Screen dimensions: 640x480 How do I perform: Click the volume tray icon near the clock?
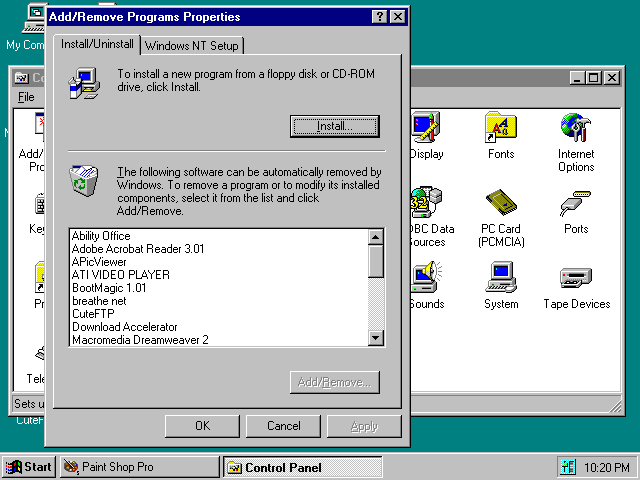[x=568, y=467]
